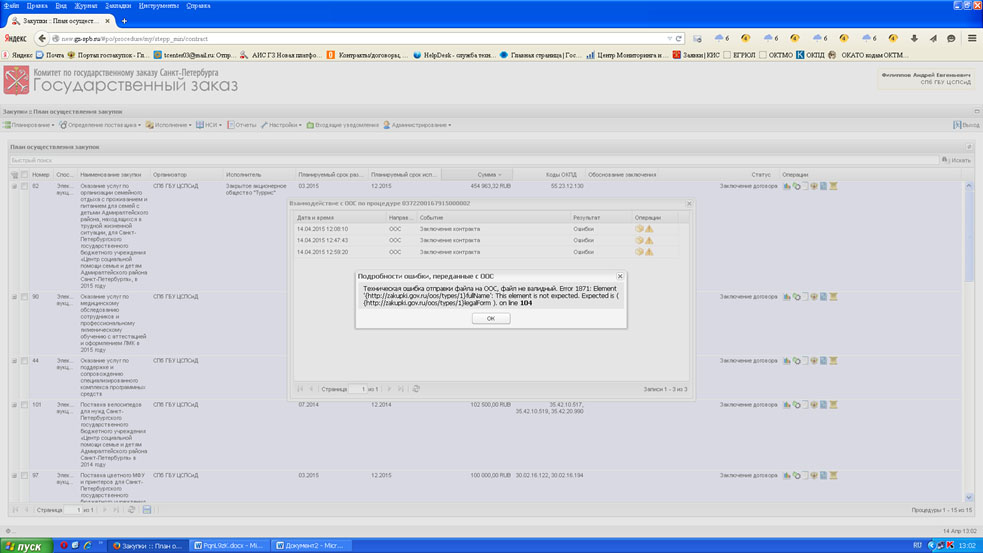Click the blue document operation icon in row 101
The width and height of the screenshot is (983, 553).
[823, 404]
